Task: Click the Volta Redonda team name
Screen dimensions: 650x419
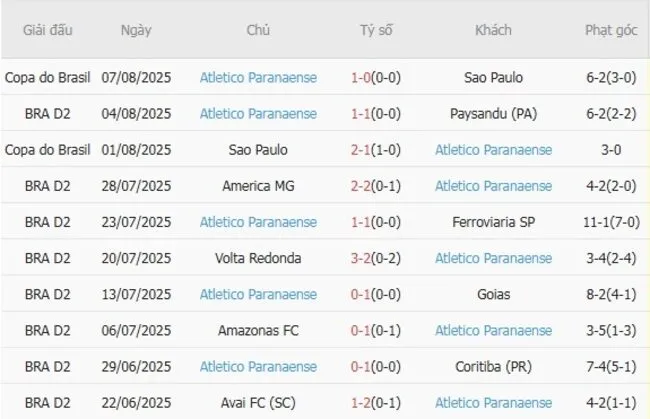Action: (258, 258)
